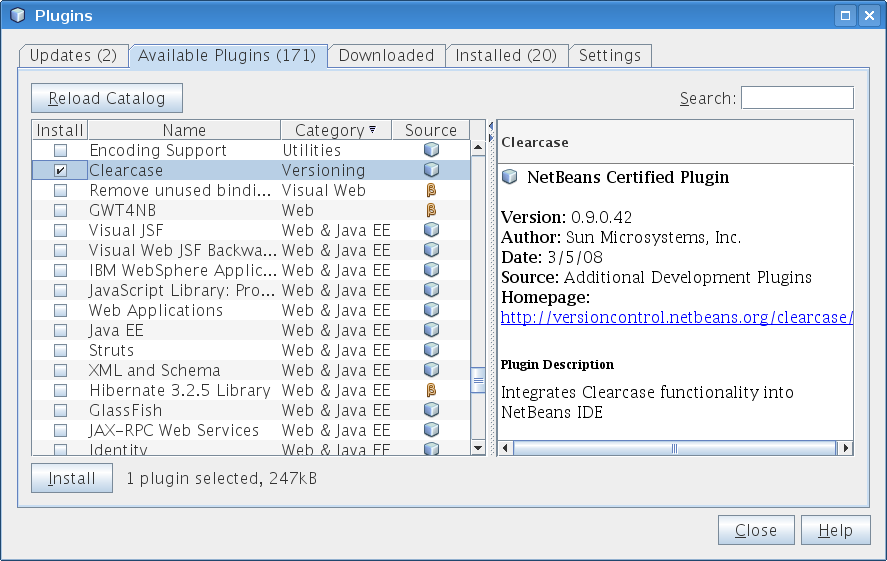
Task: Click the beta source icon for GWT4NB
Action: (431, 210)
